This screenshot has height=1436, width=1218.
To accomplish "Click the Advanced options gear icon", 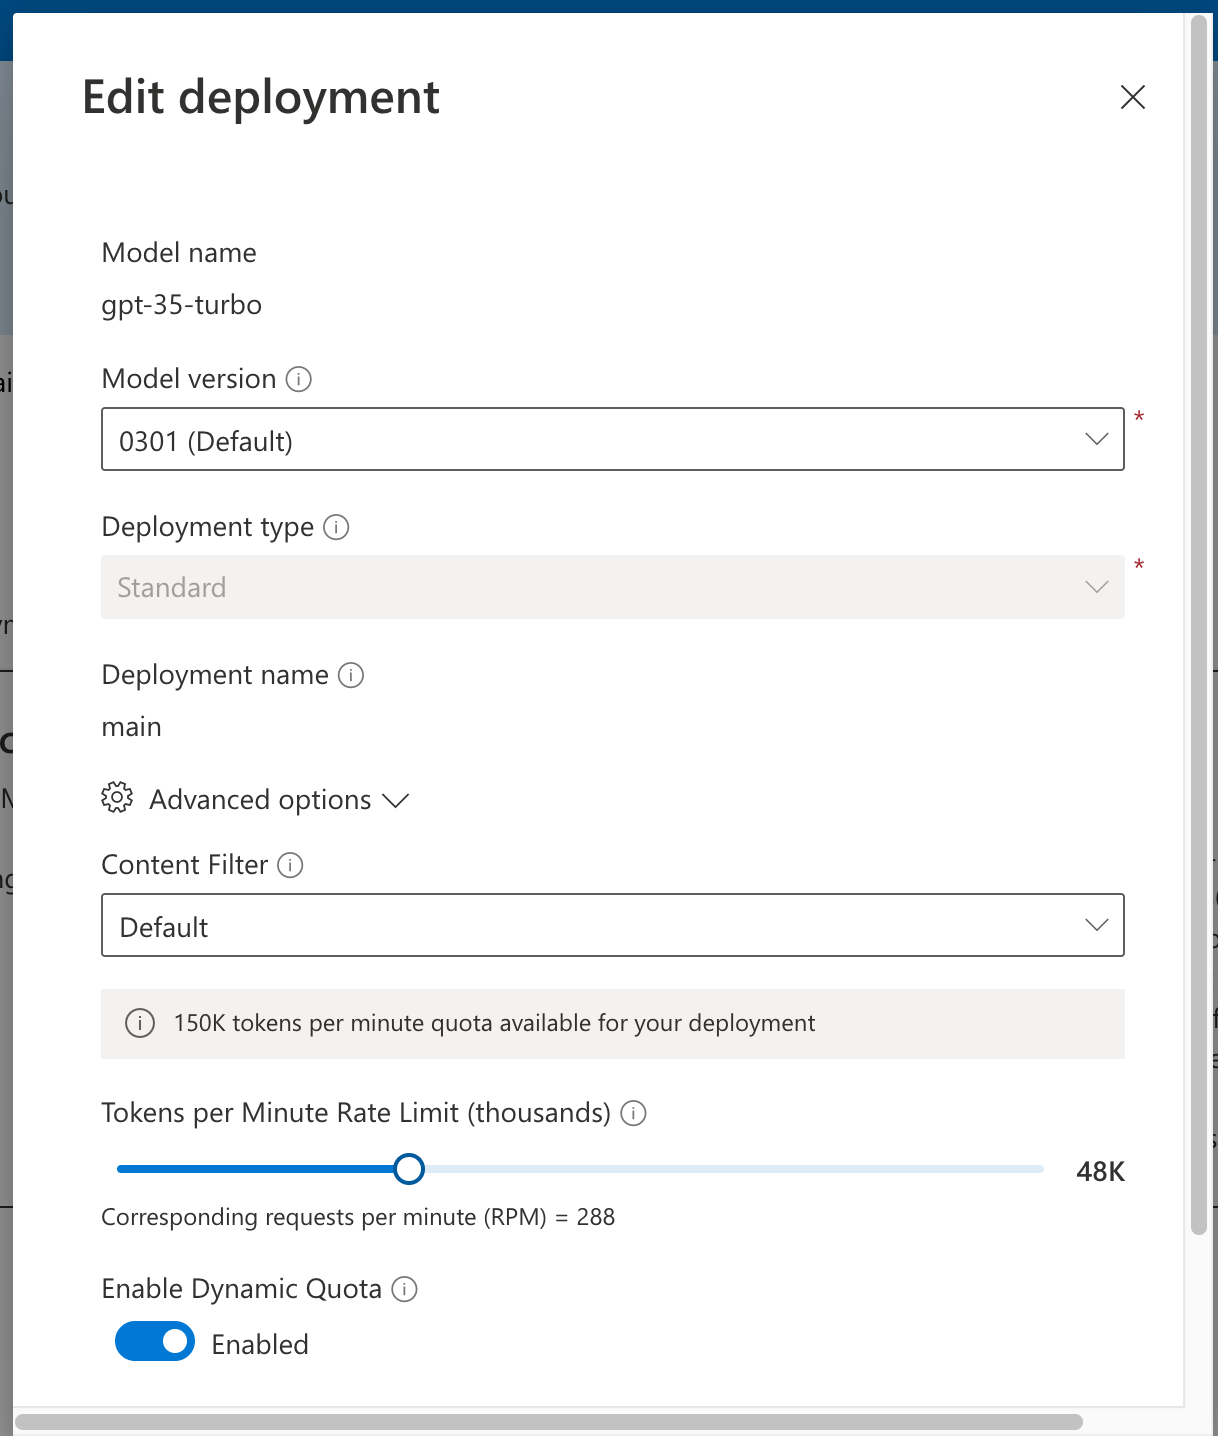I will [x=117, y=798].
